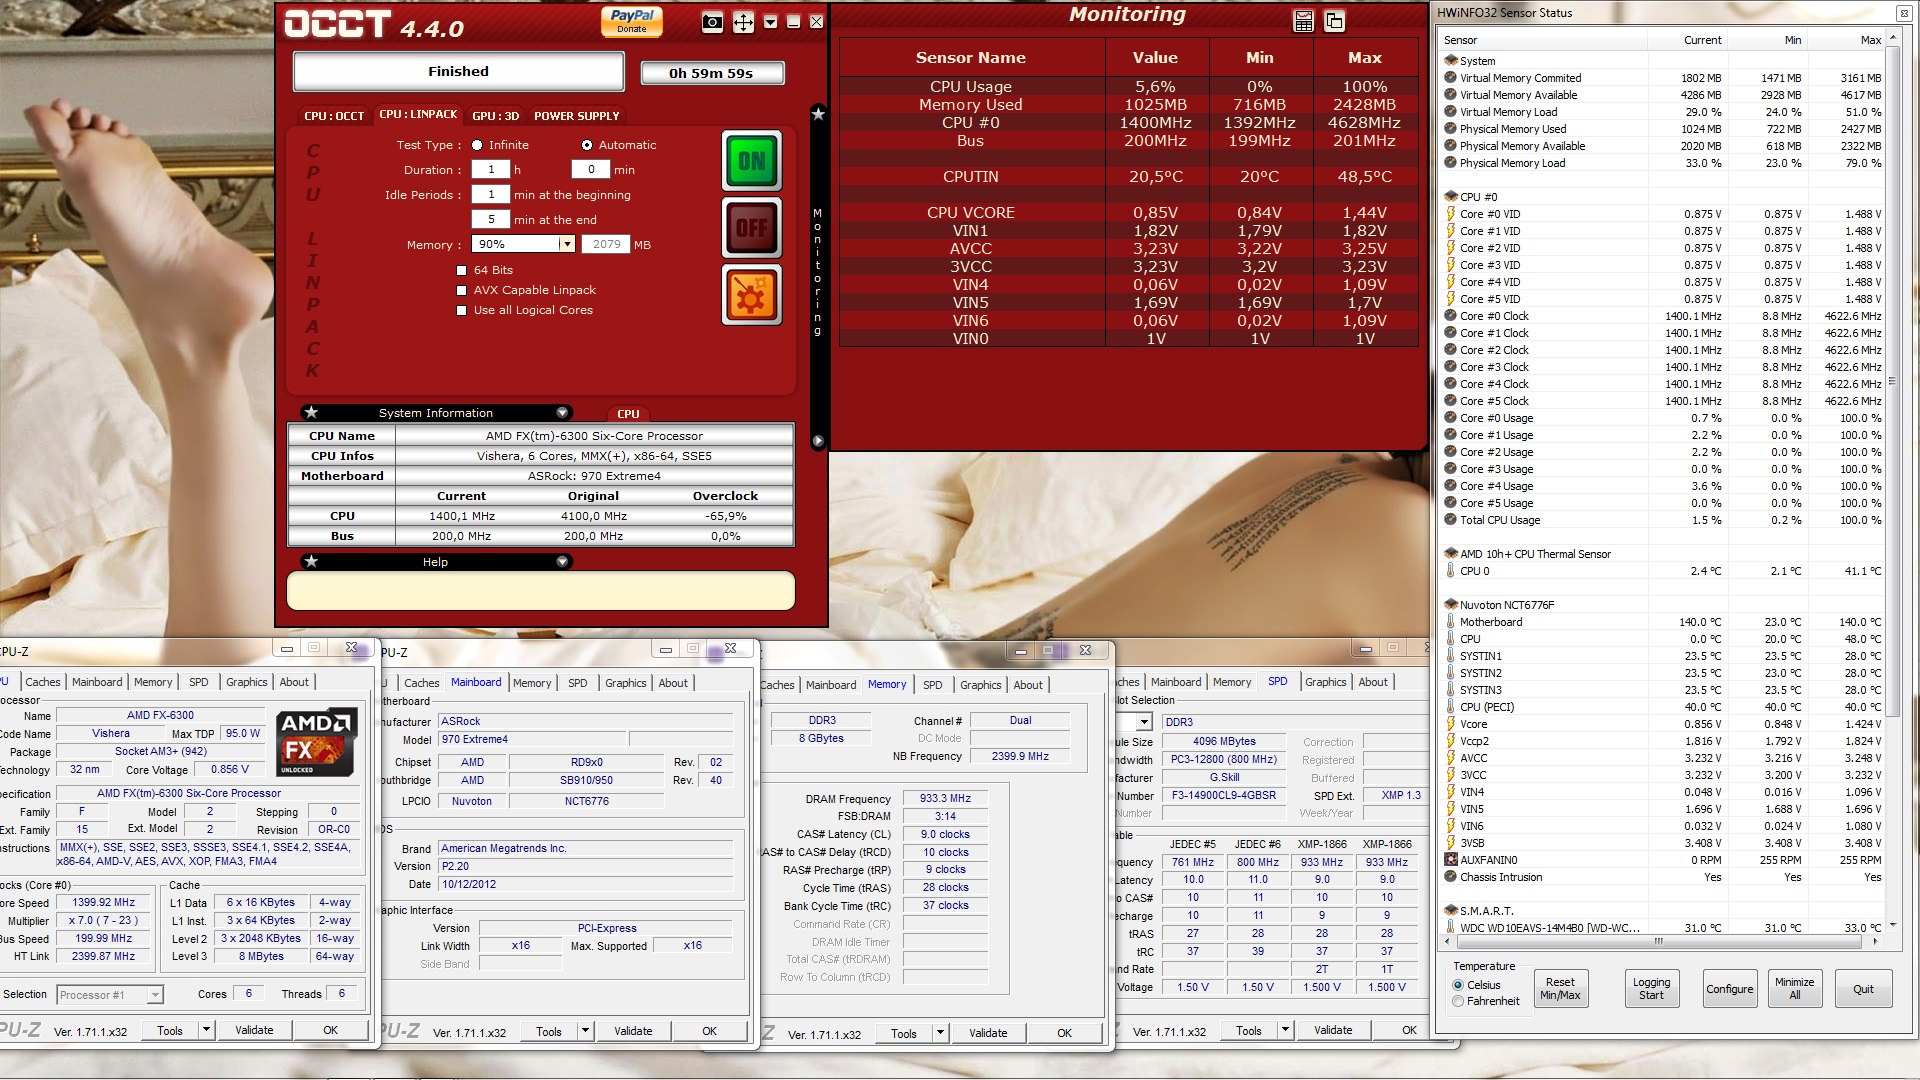This screenshot has width=1920, height=1080.
Task: Click the AMD FX logo in CPU-Z
Action: (317, 742)
